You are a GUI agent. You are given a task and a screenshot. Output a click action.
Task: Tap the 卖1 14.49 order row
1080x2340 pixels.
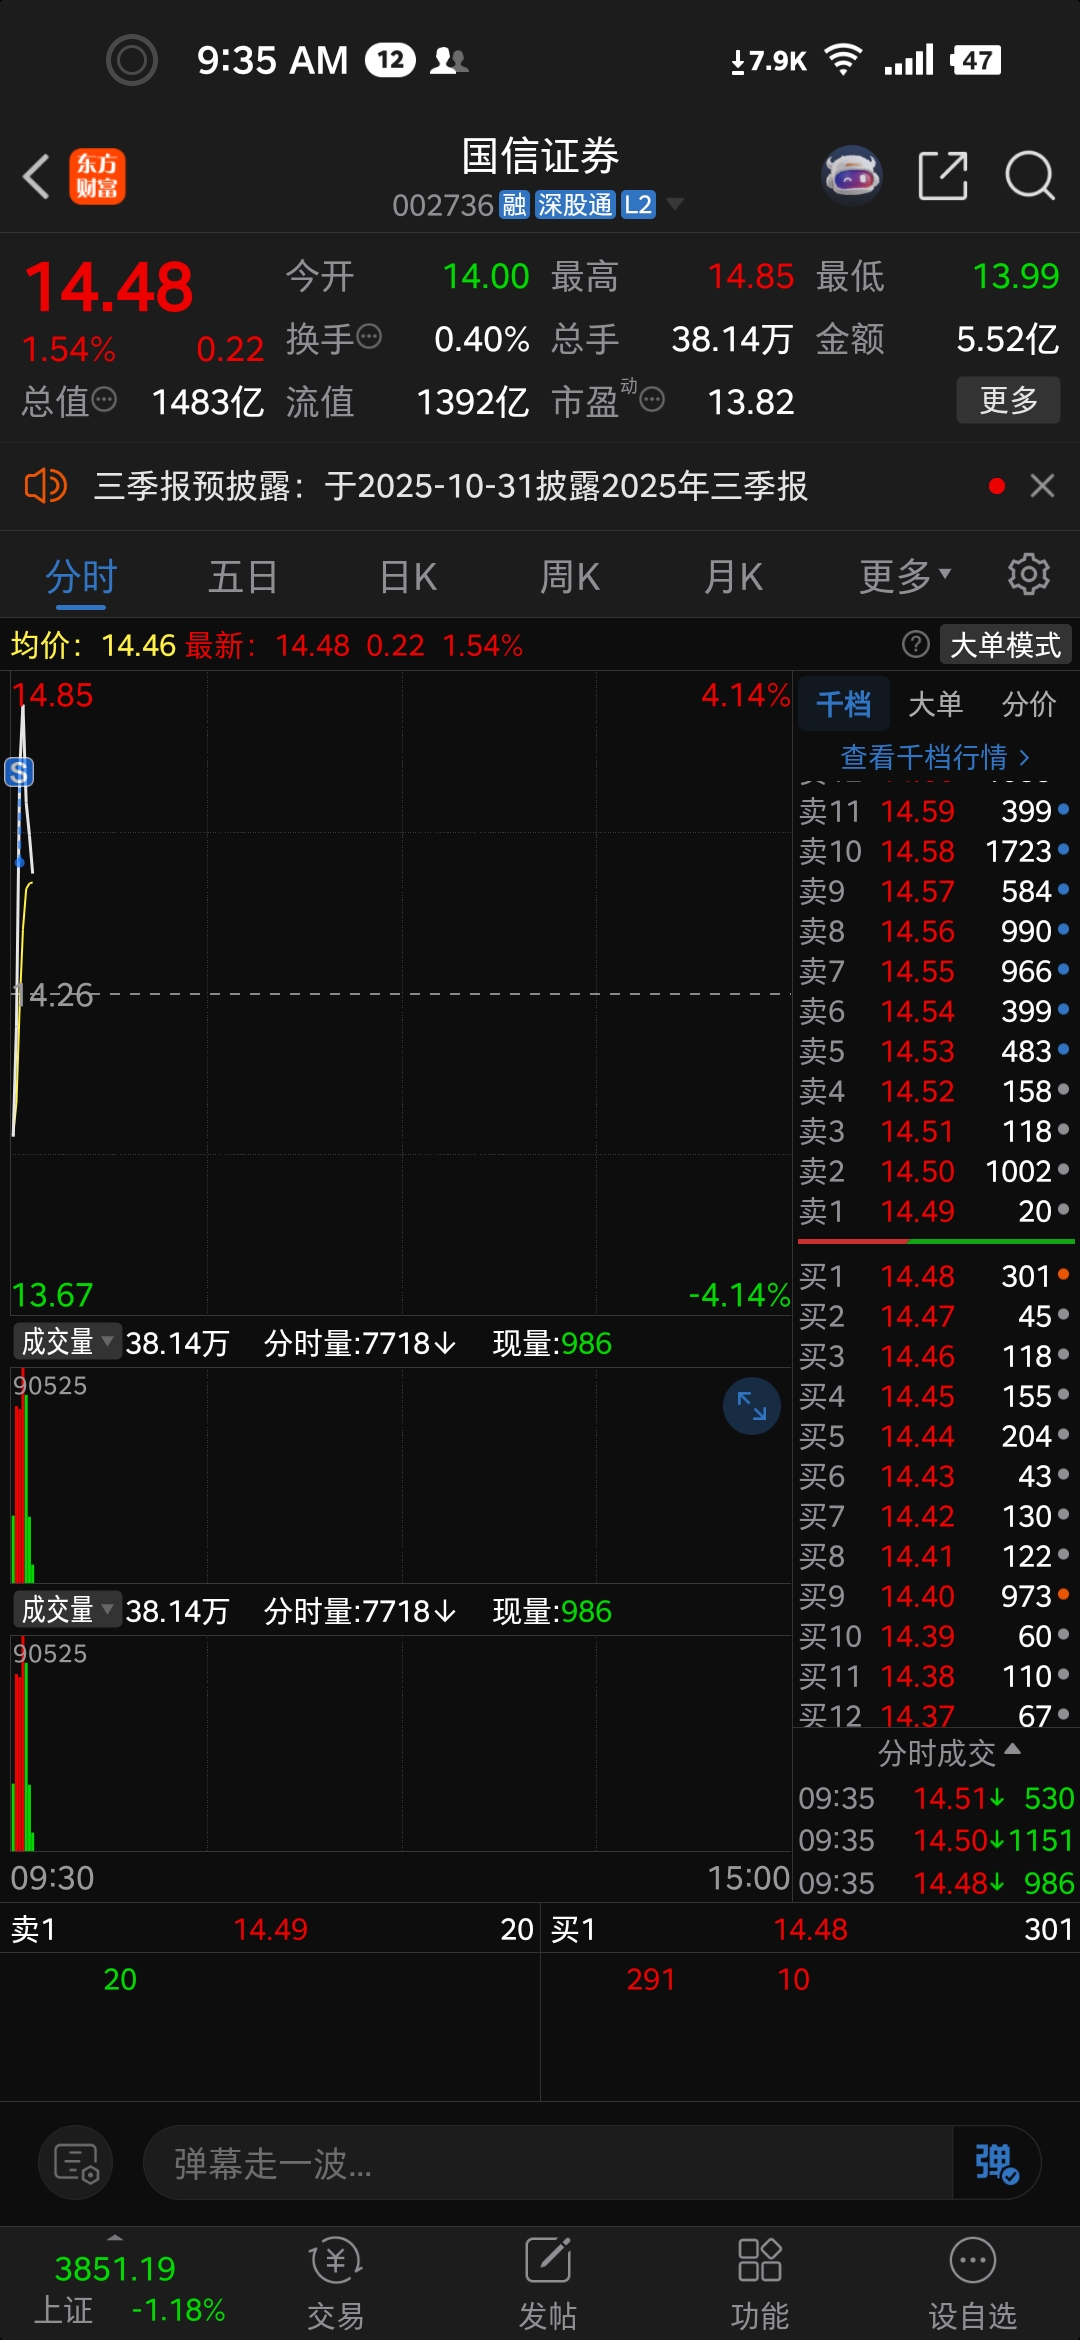tap(935, 1211)
